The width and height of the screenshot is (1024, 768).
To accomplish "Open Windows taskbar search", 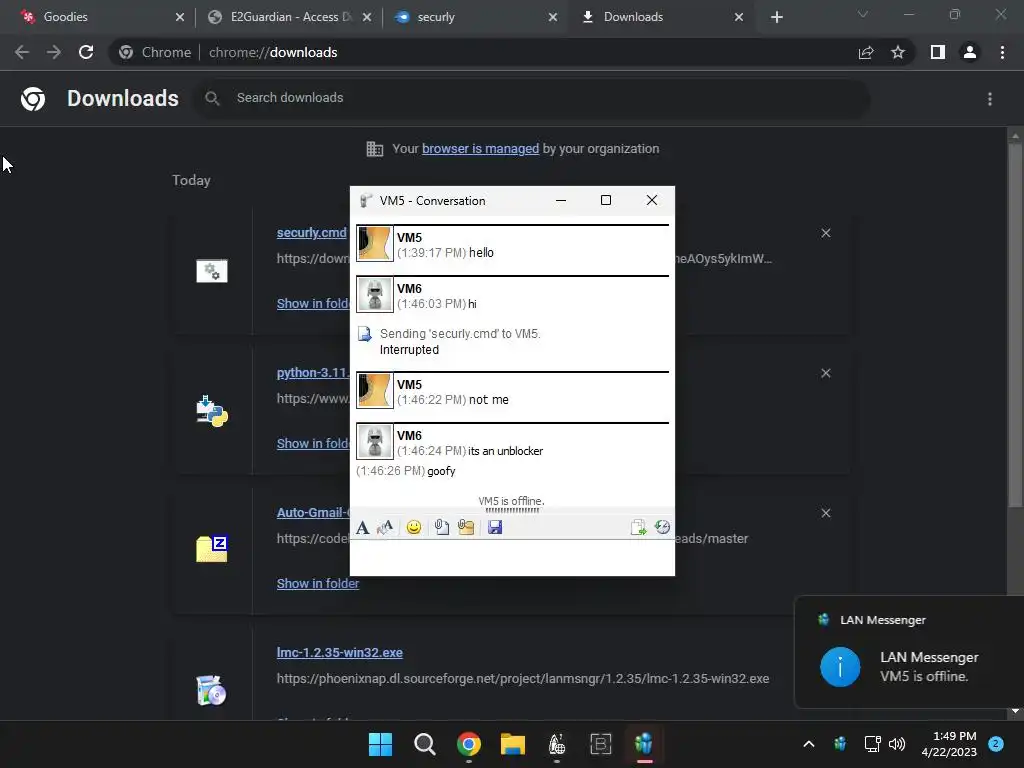I will pos(424,744).
